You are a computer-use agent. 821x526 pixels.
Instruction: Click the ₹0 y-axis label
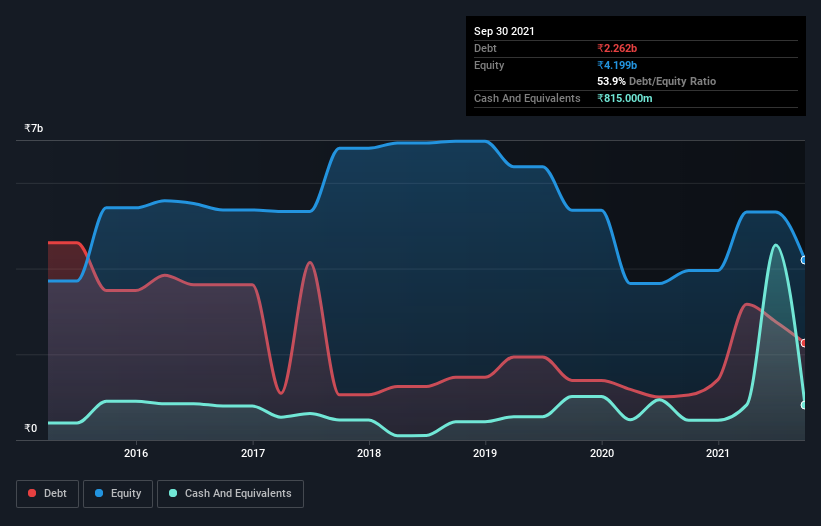(x=31, y=428)
